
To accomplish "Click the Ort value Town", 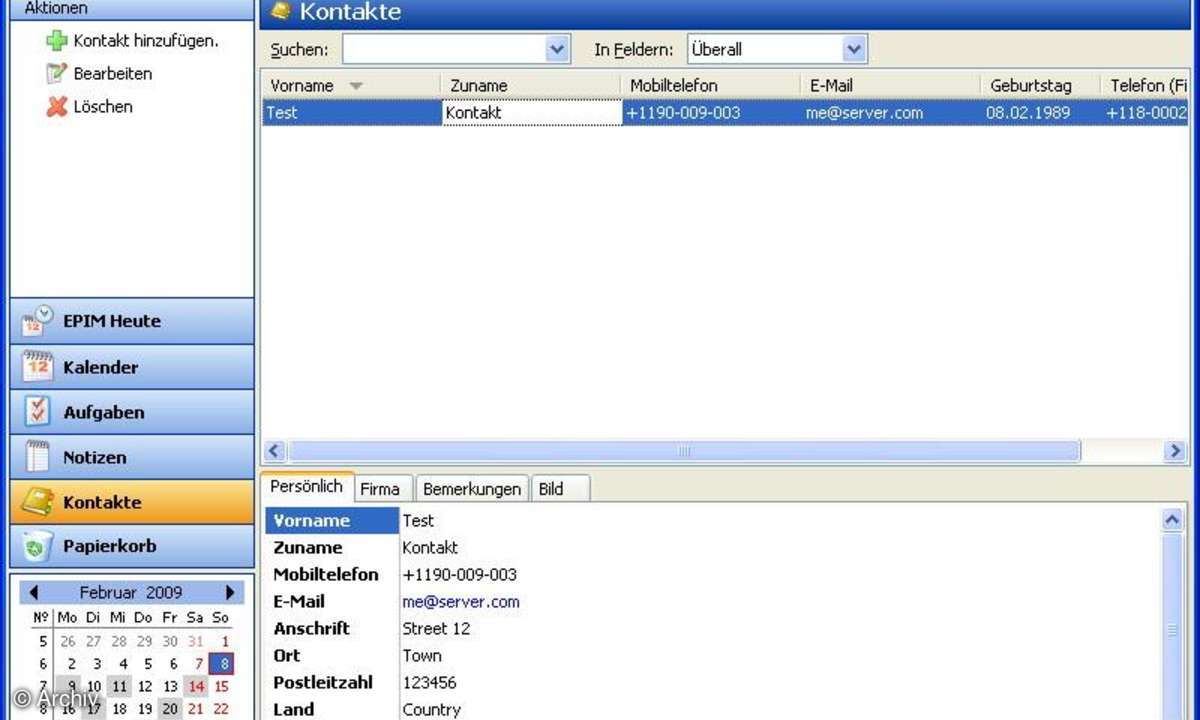I will point(422,656).
